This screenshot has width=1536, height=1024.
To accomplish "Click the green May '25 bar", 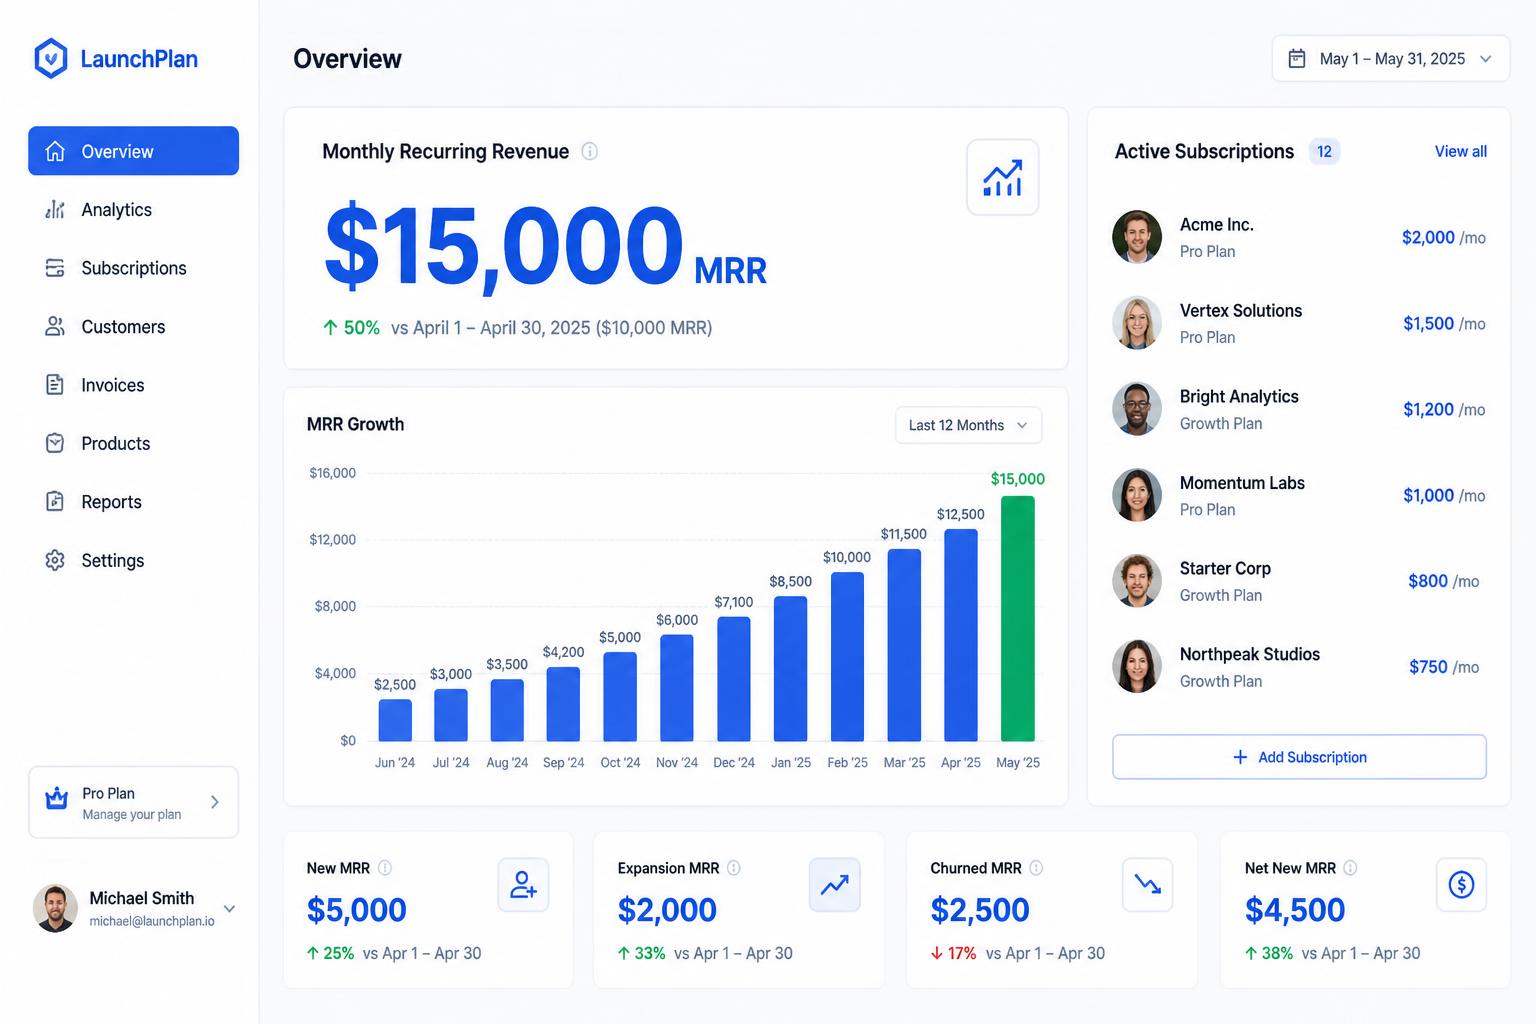I will [x=1018, y=618].
